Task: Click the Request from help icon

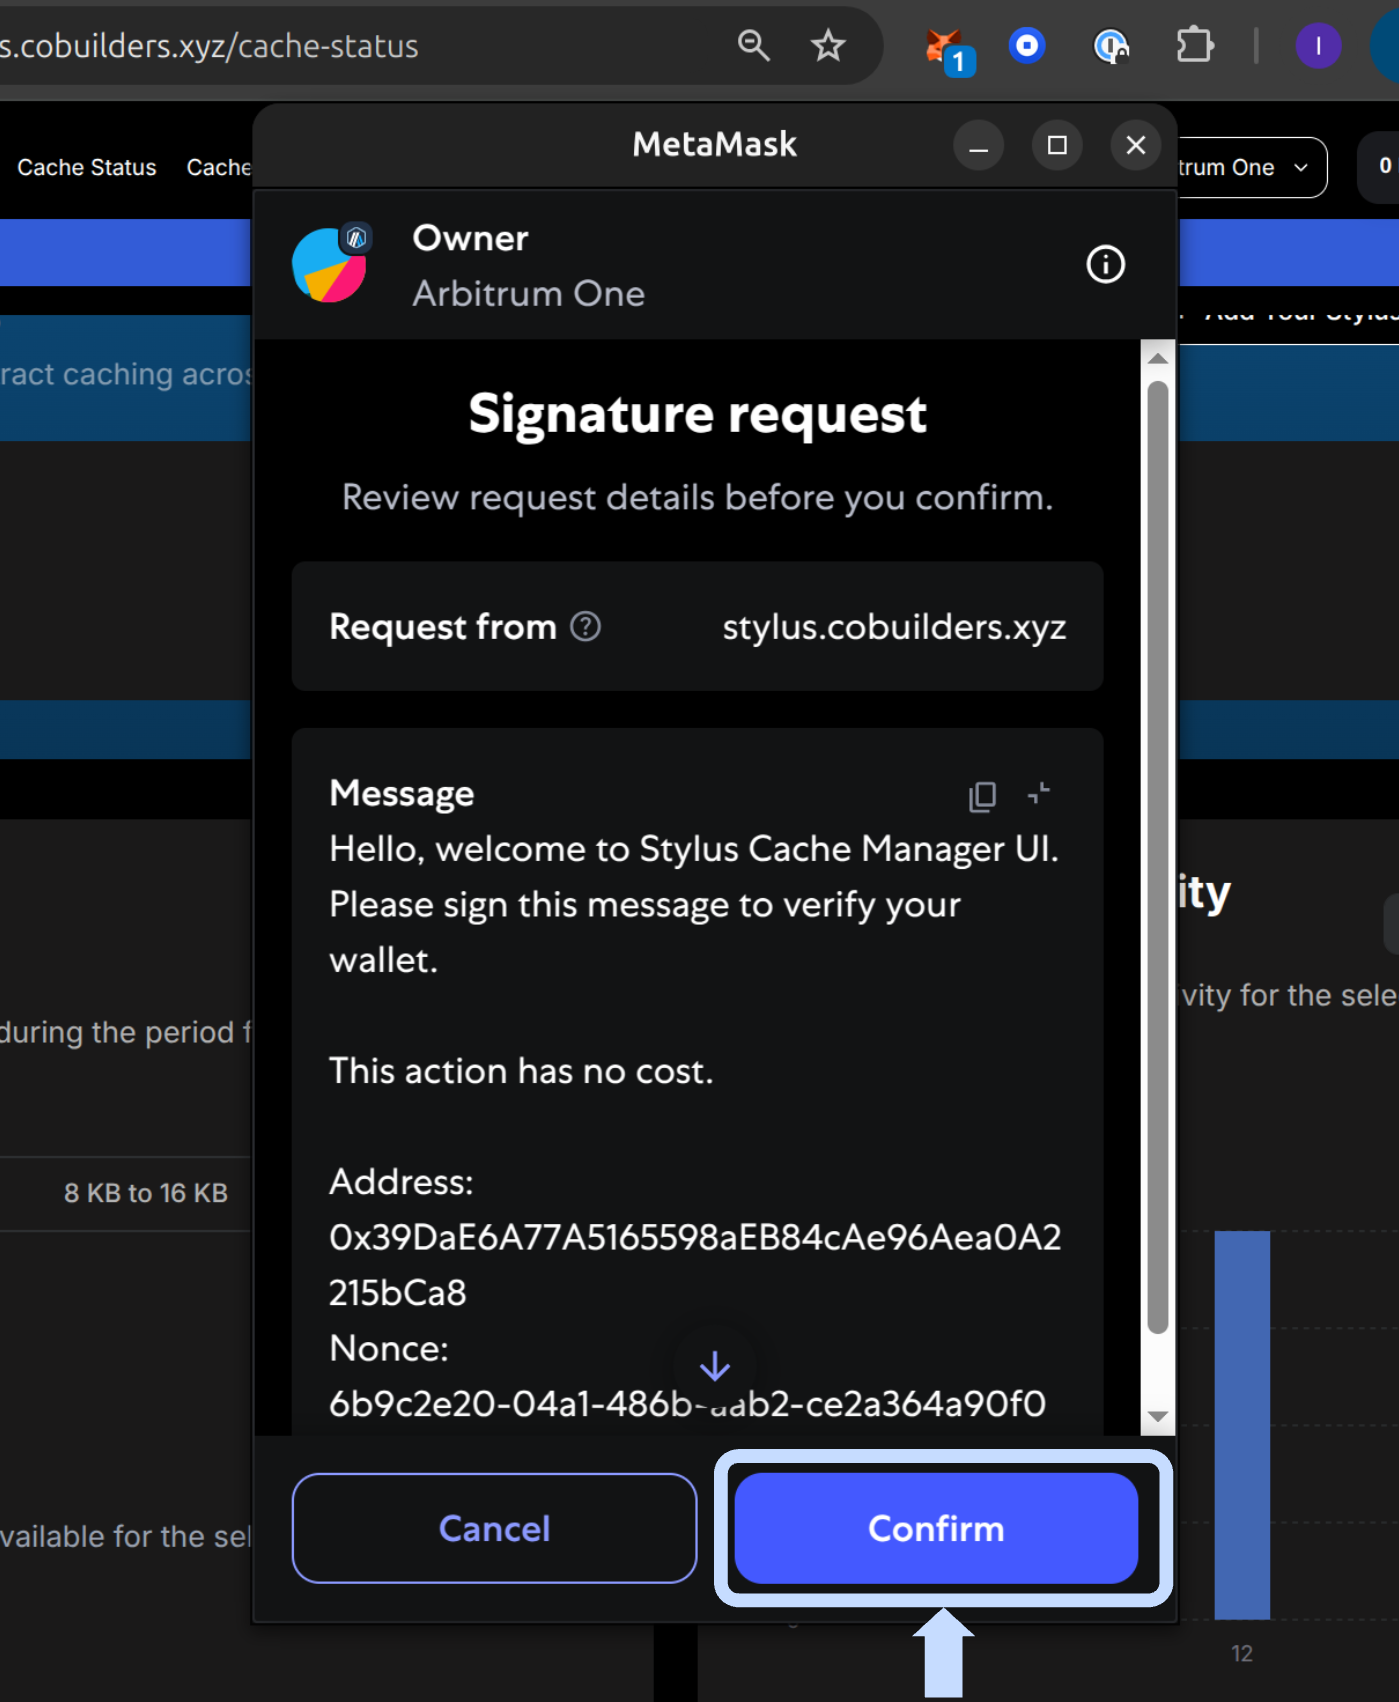Action: (x=585, y=627)
